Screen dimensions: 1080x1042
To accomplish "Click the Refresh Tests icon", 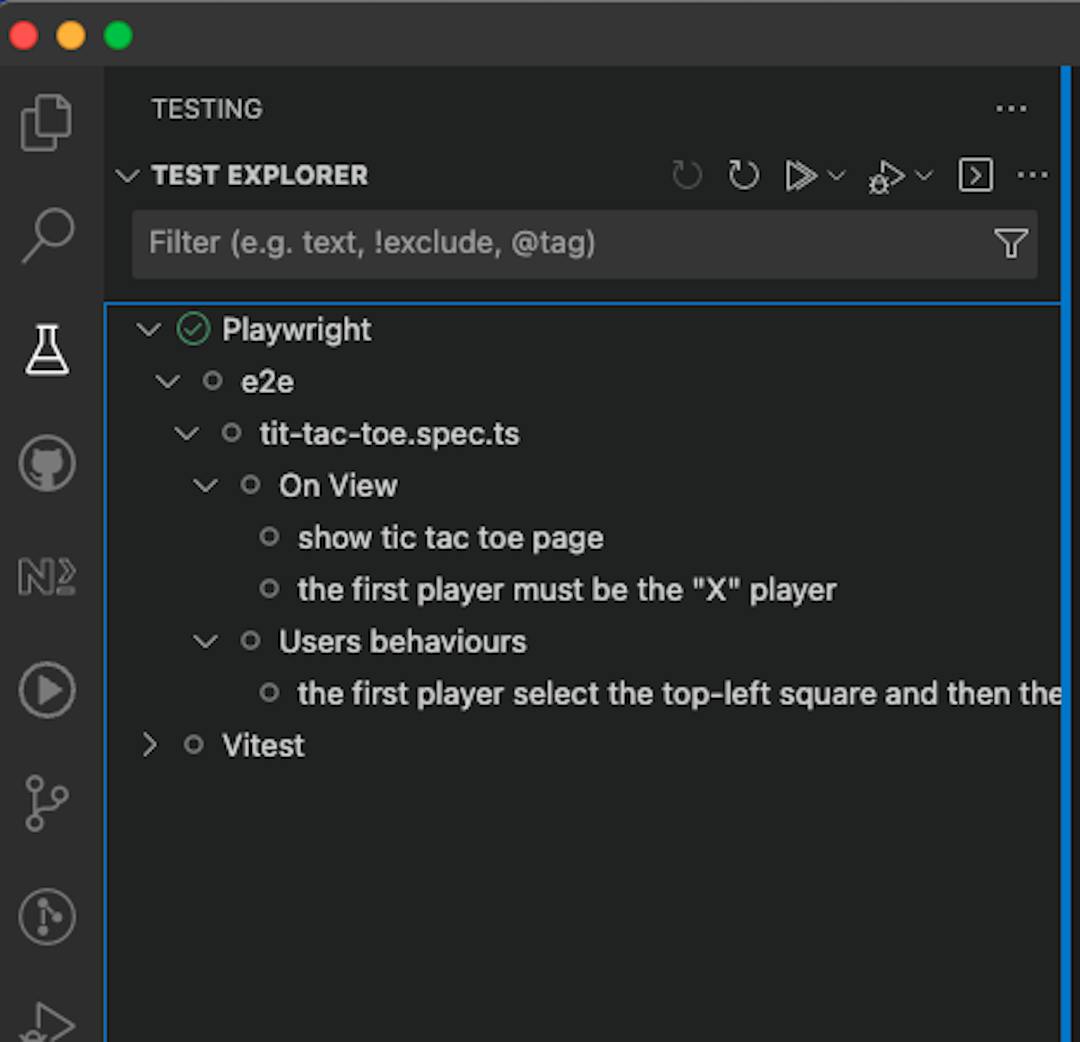I will (x=743, y=176).
